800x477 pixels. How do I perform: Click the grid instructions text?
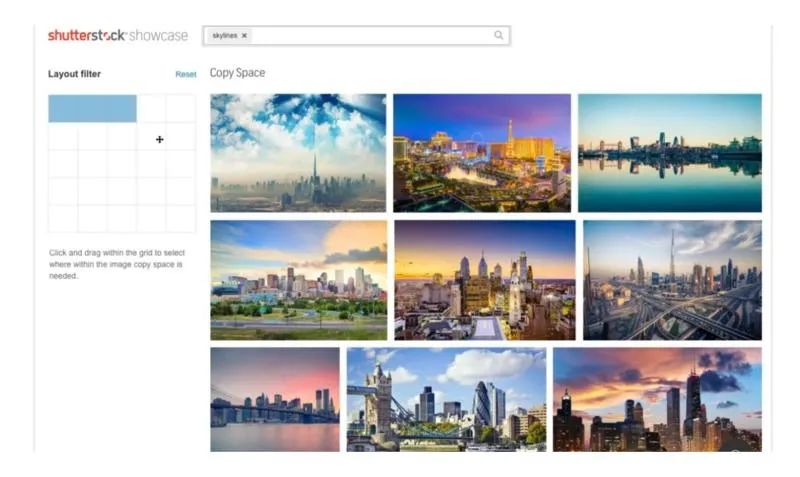[117, 264]
